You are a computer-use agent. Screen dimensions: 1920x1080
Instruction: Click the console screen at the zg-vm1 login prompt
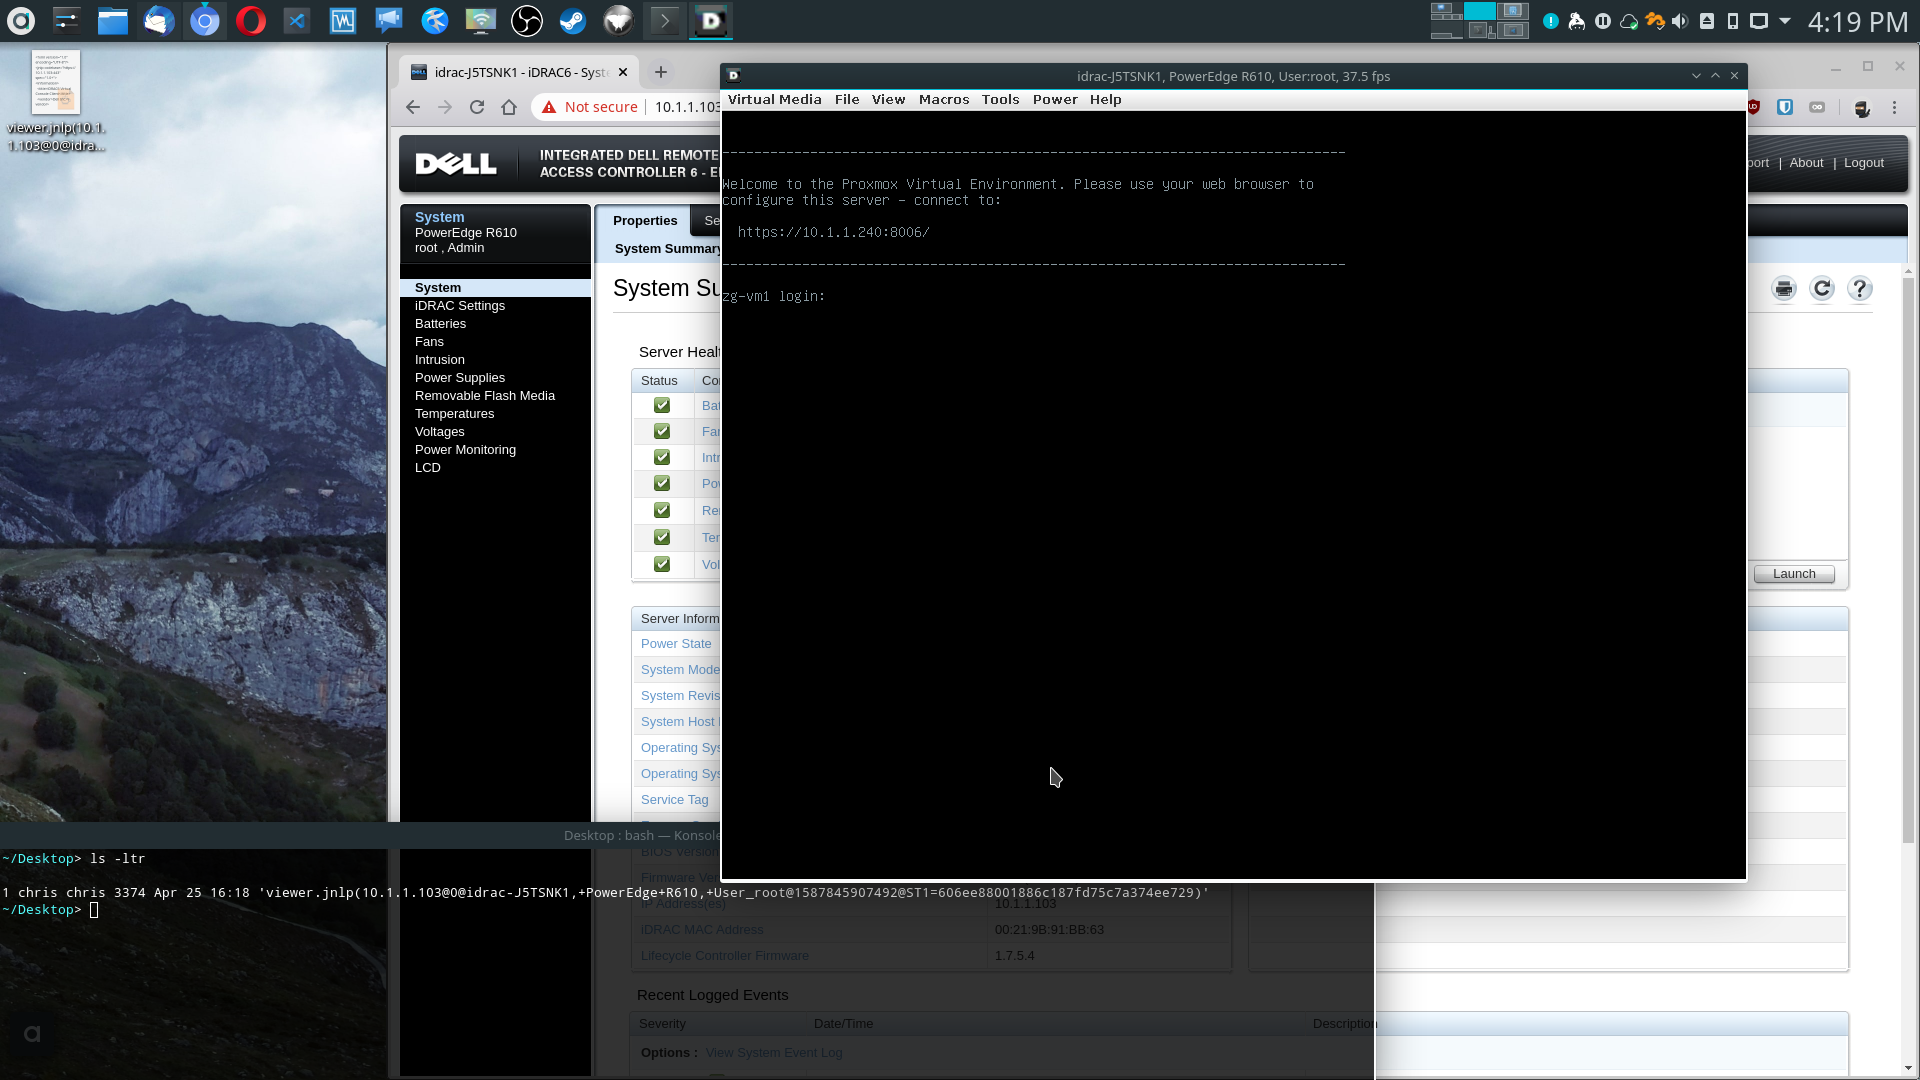pyautogui.click(x=773, y=296)
